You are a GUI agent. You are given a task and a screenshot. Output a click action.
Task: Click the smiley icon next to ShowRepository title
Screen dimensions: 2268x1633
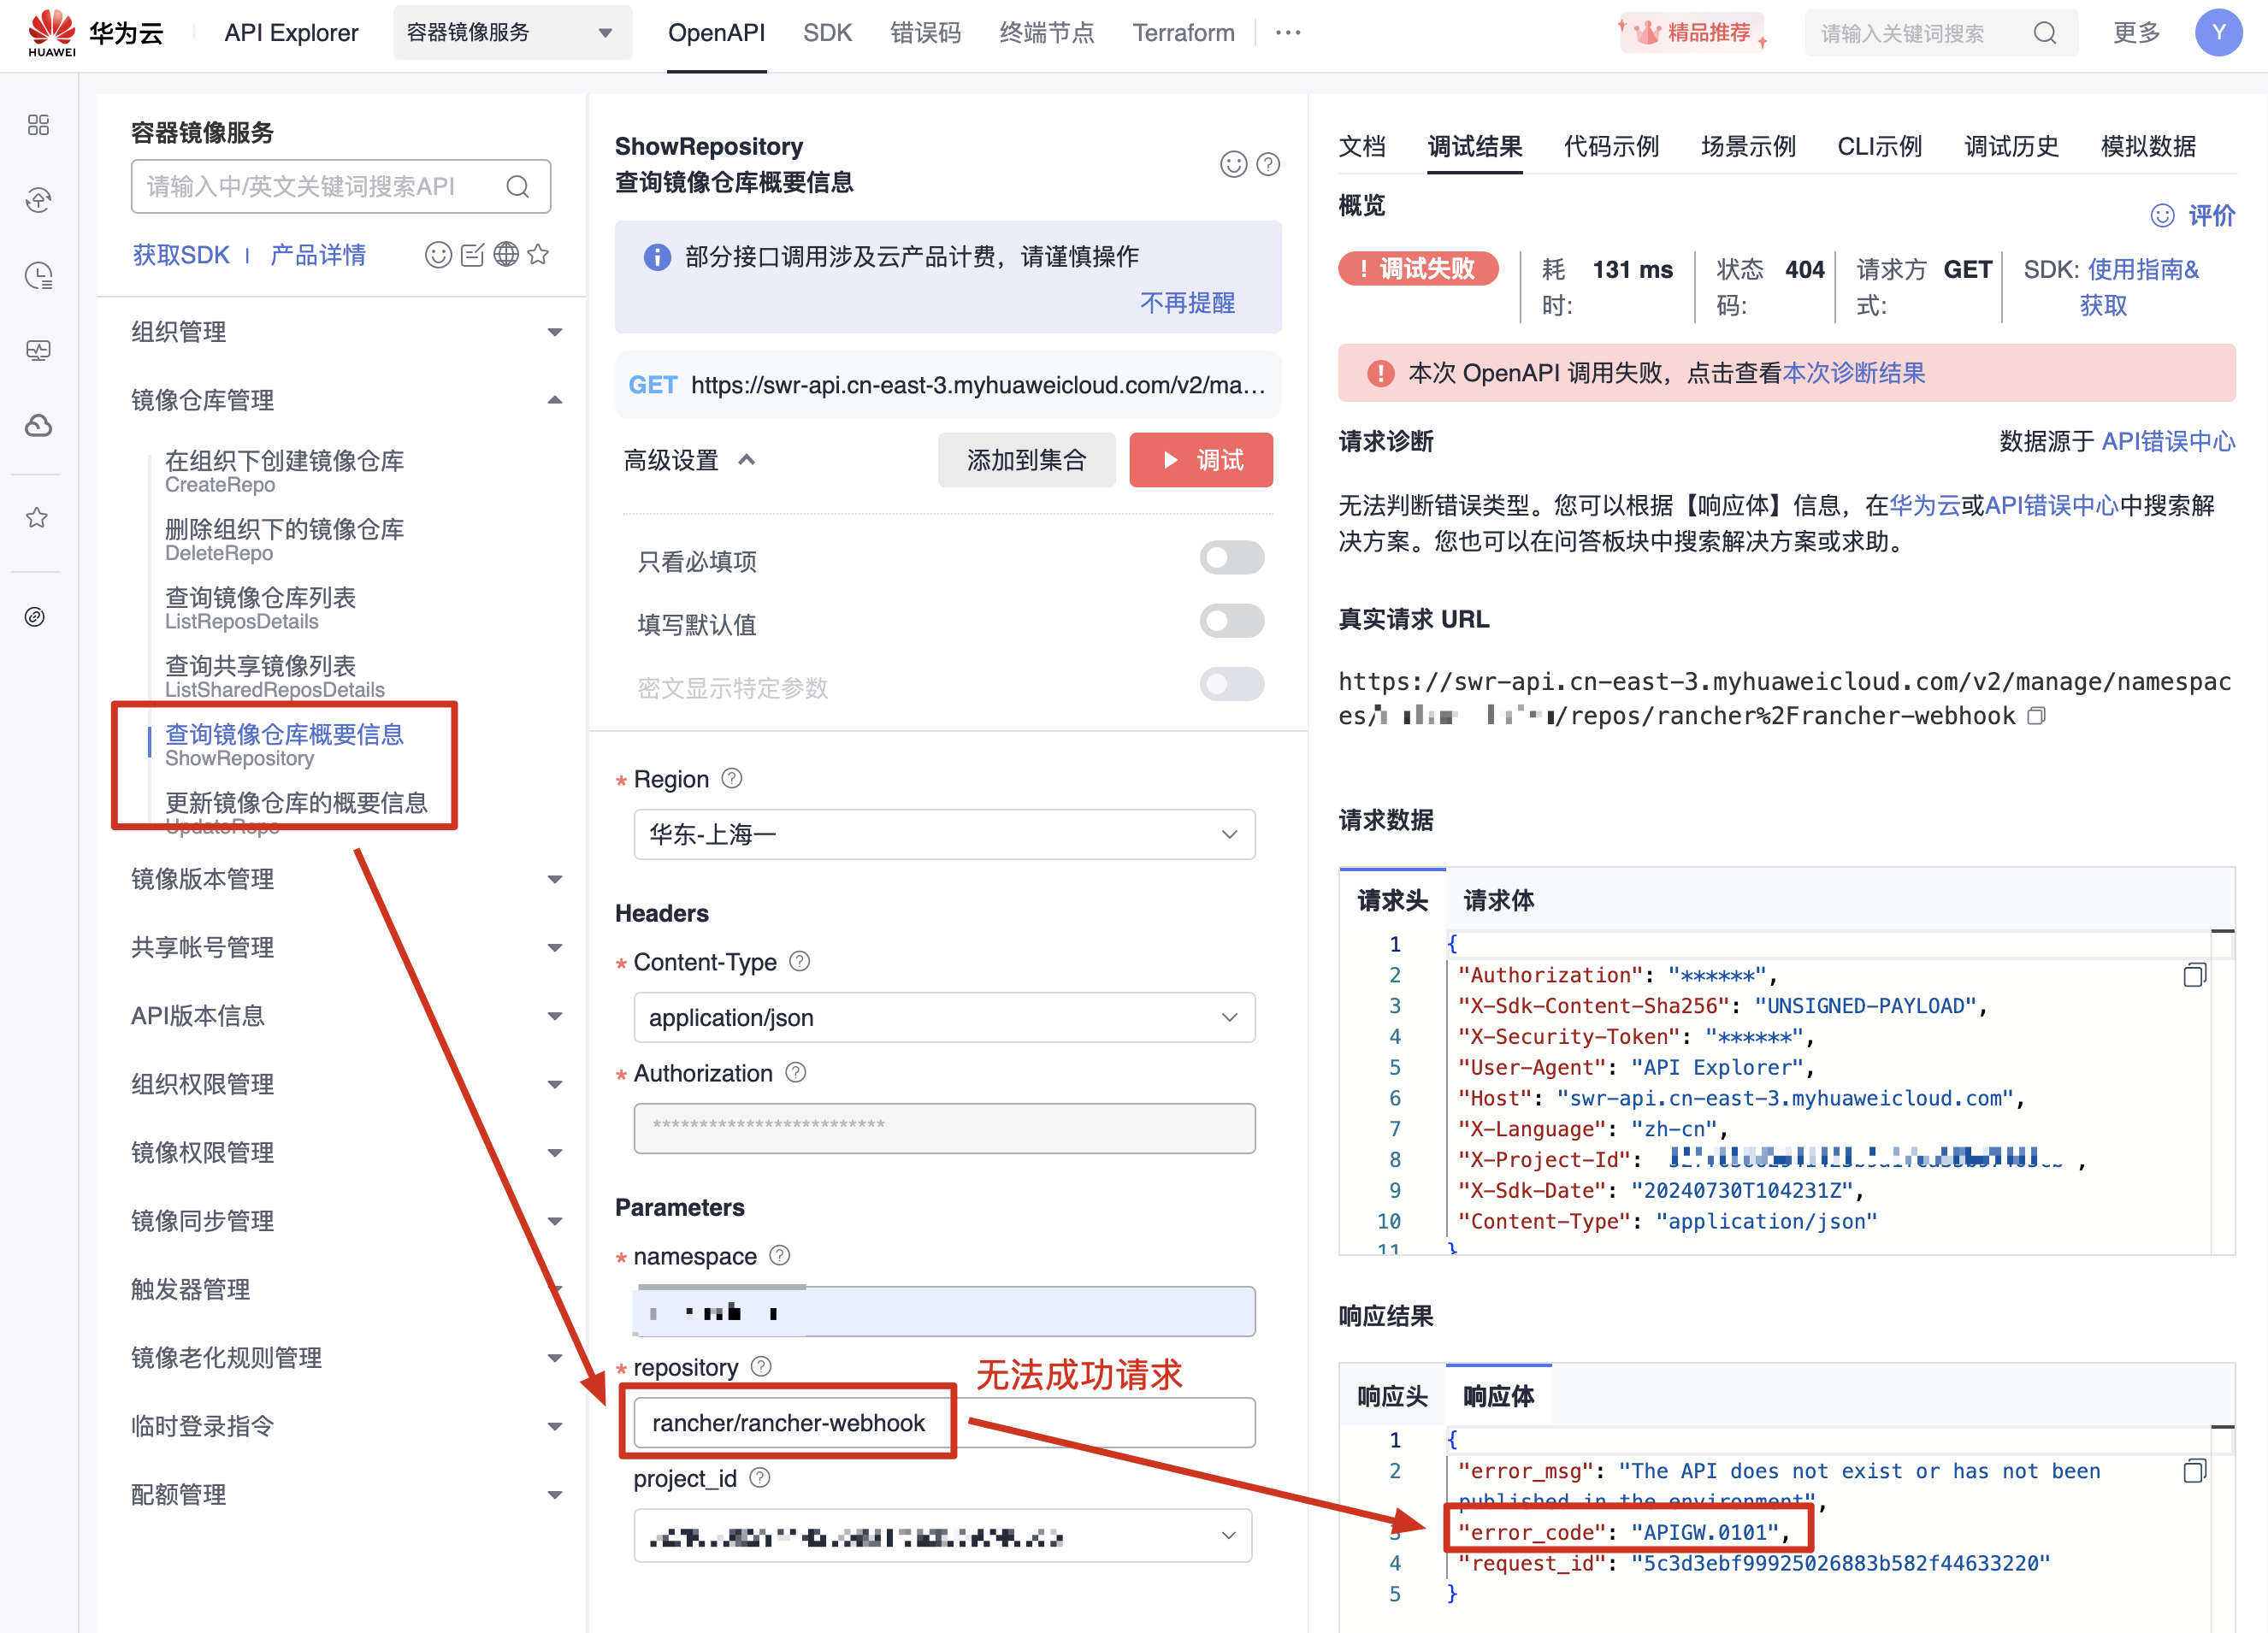pos(1234,164)
